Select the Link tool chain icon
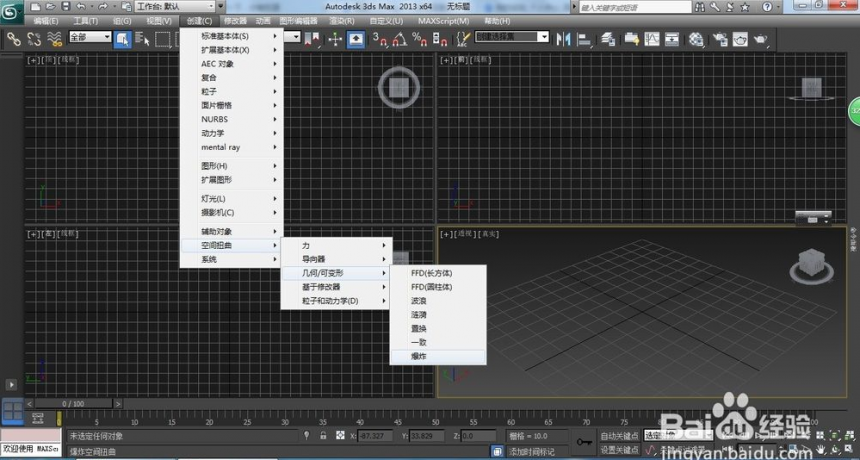860x460 pixels. coord(14,39)
